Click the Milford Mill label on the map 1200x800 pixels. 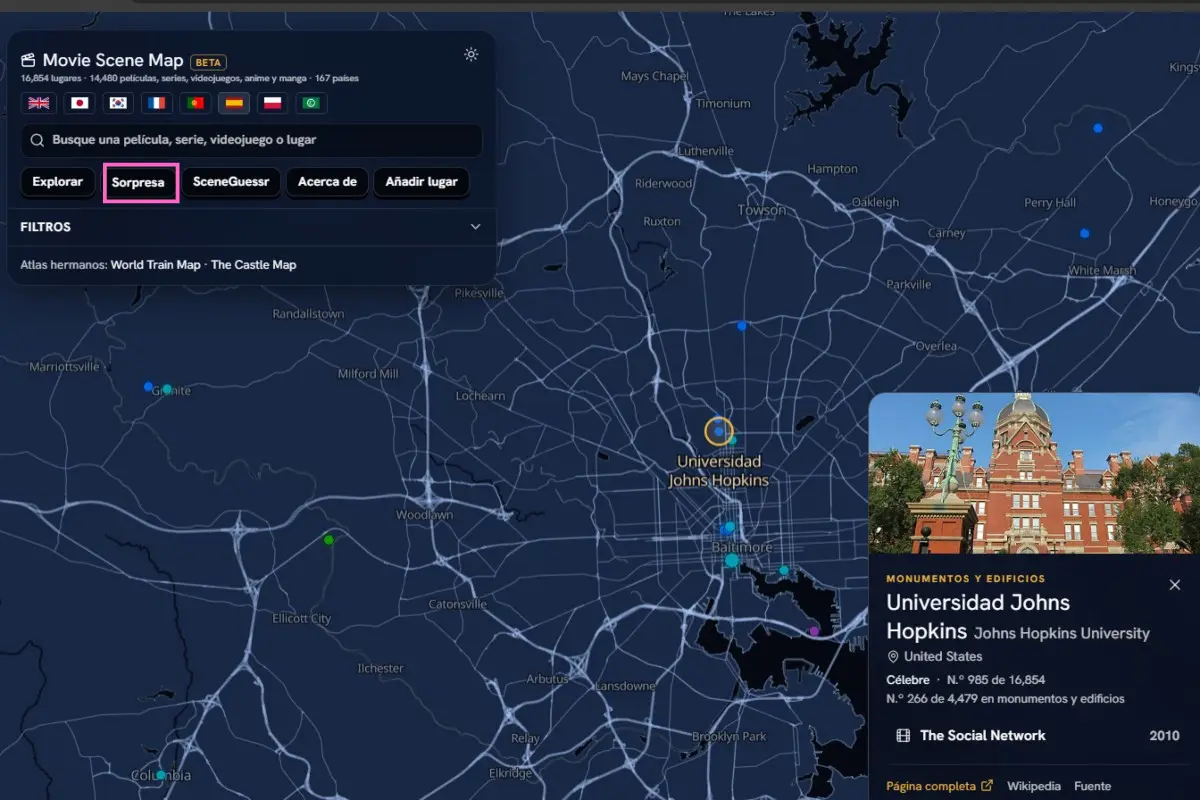point(368,374)
